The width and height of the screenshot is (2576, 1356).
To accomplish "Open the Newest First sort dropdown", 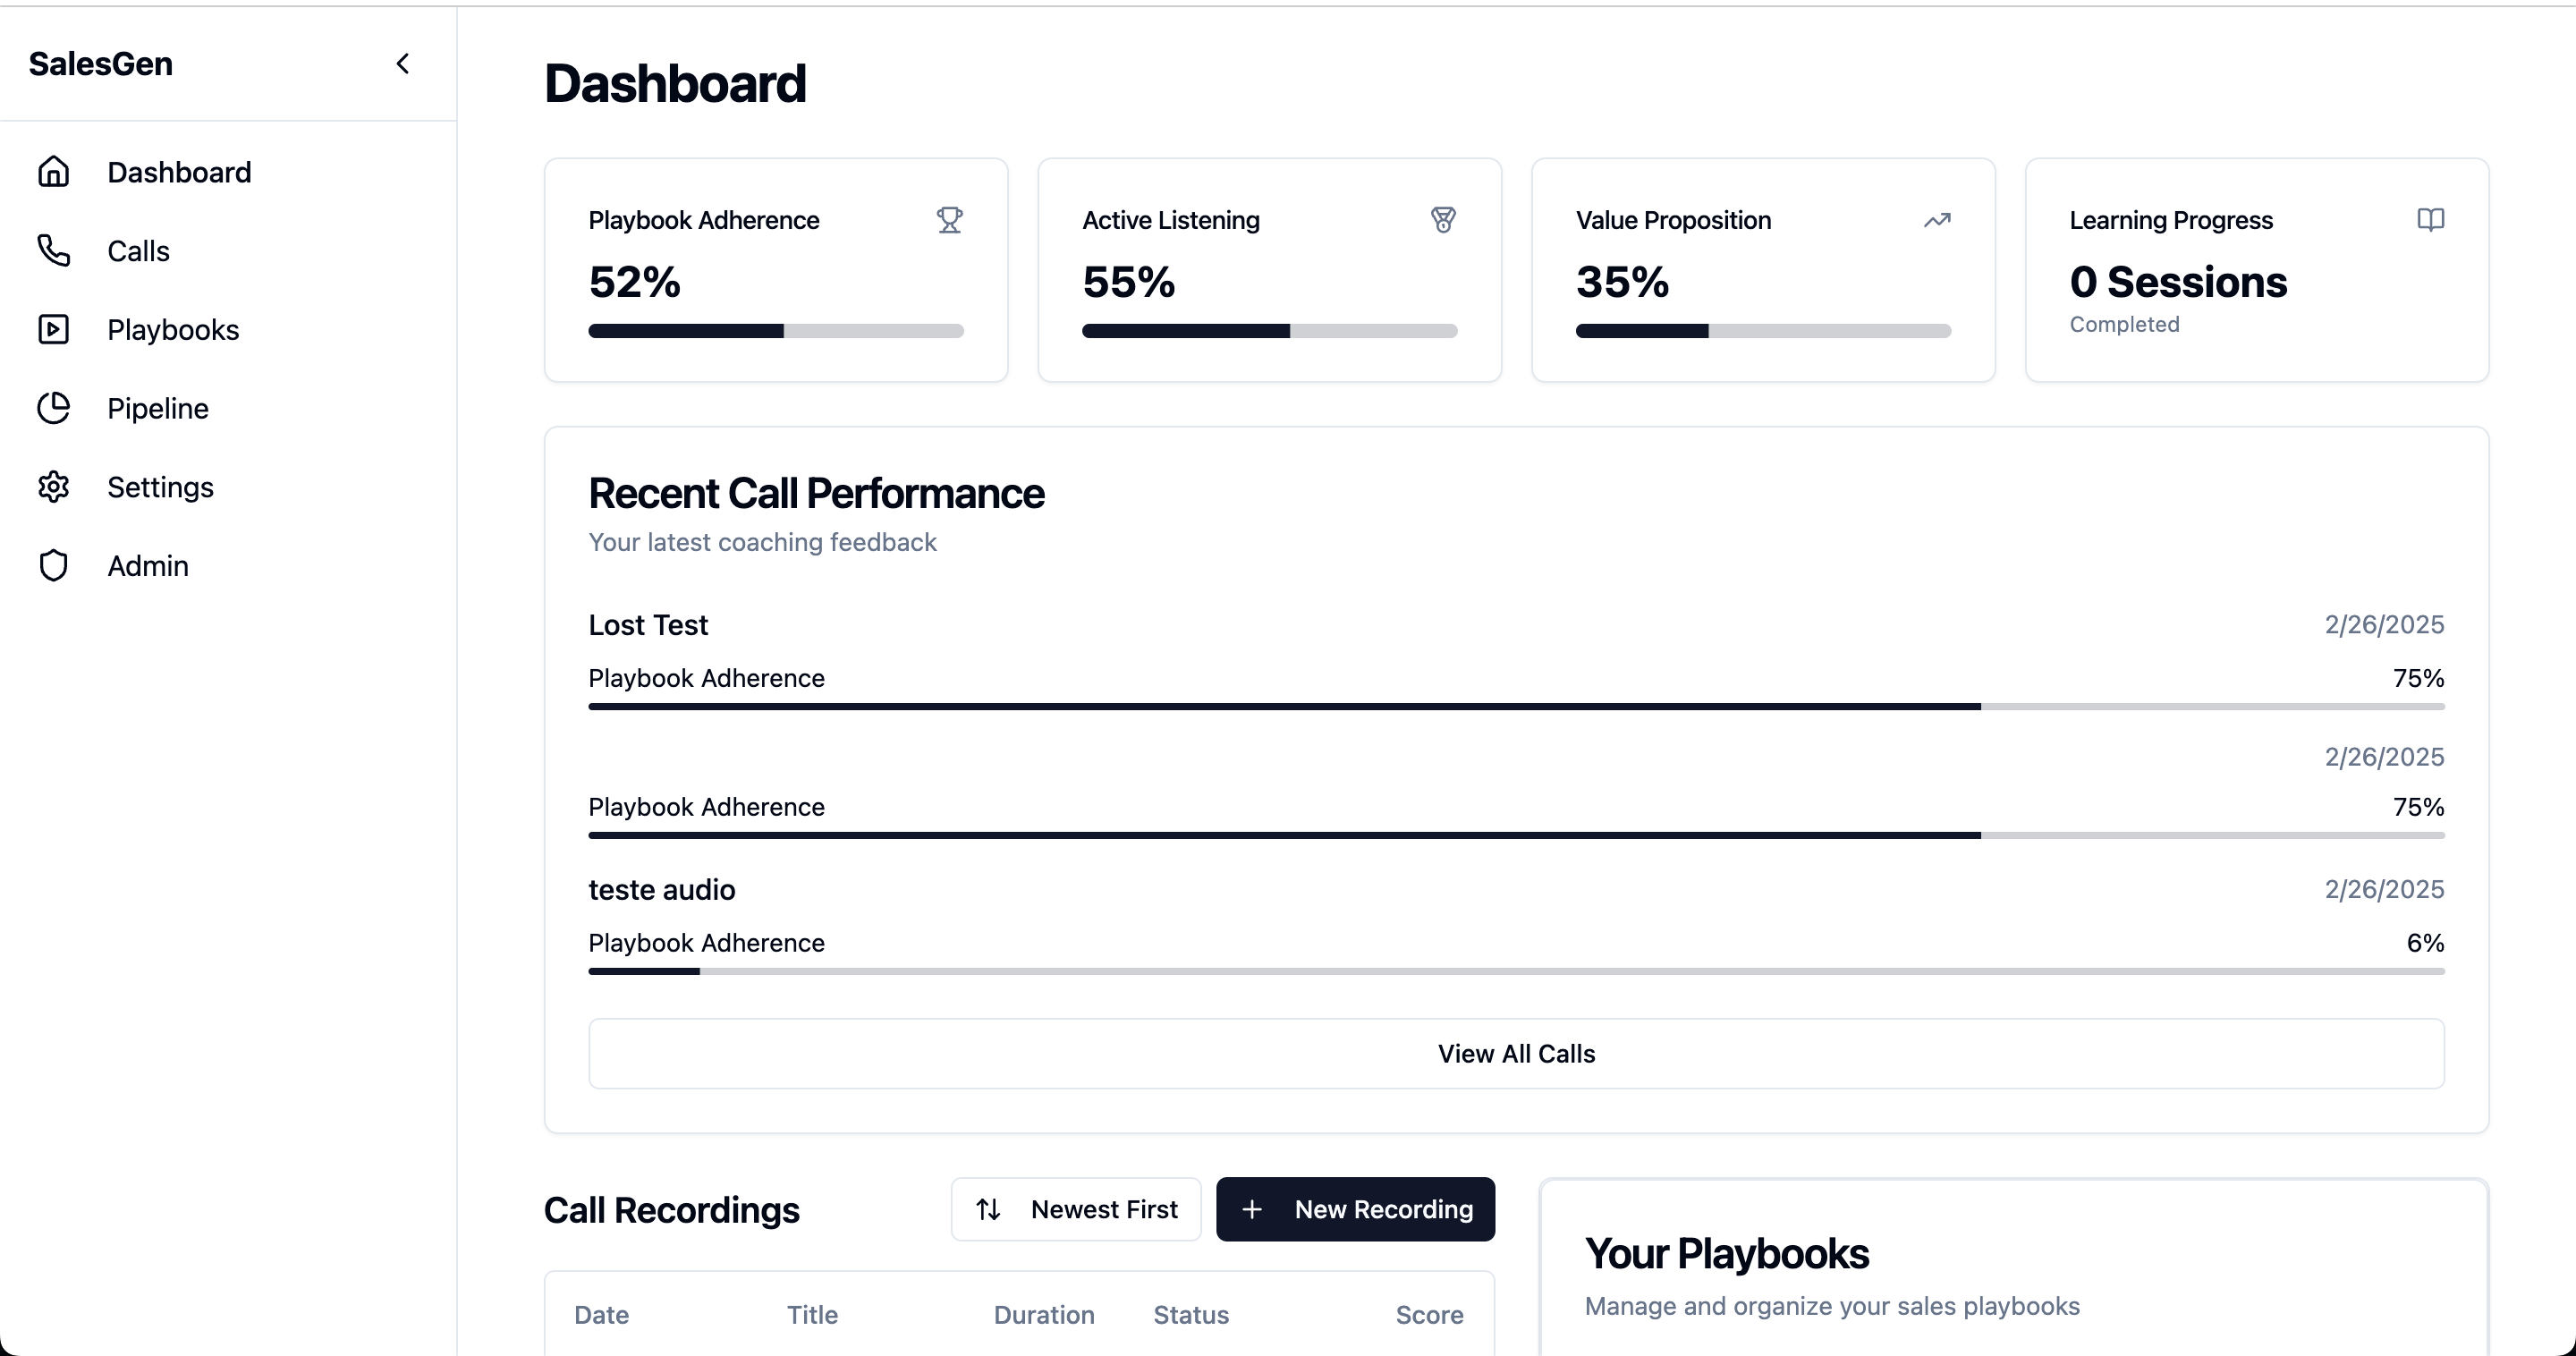I will [x=1076, y=1209].
